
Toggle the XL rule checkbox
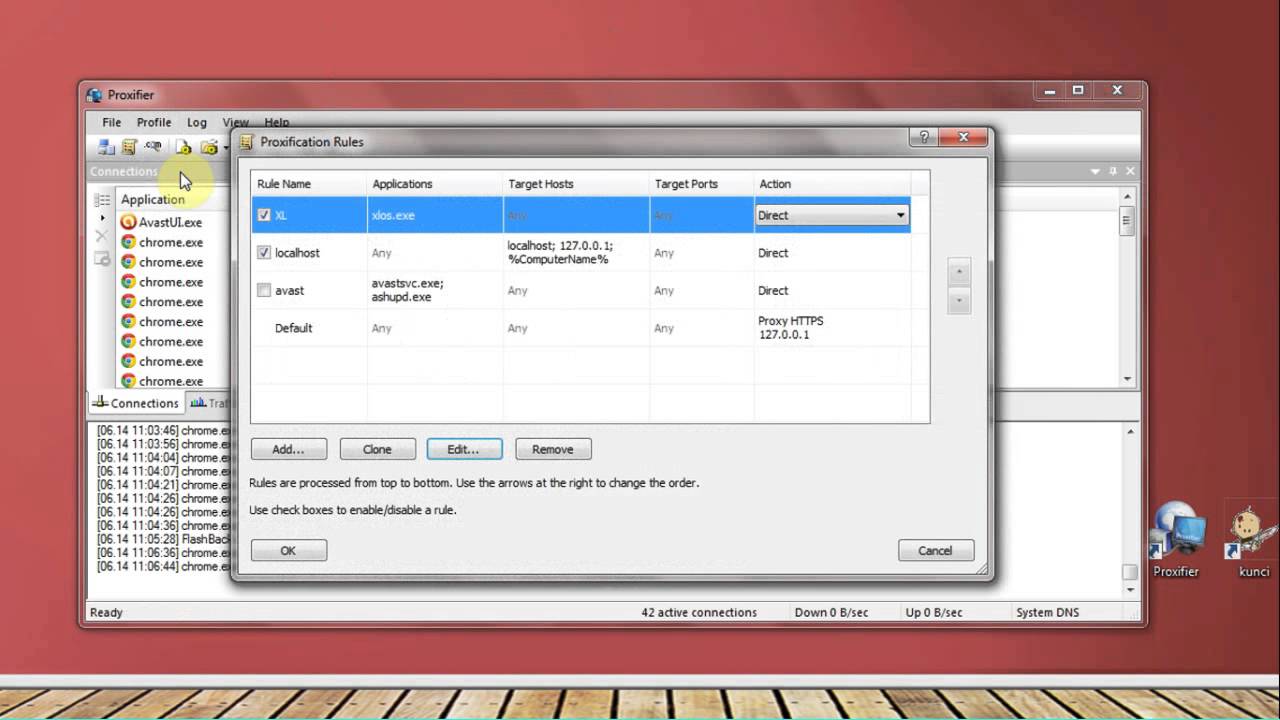point(264,215)
